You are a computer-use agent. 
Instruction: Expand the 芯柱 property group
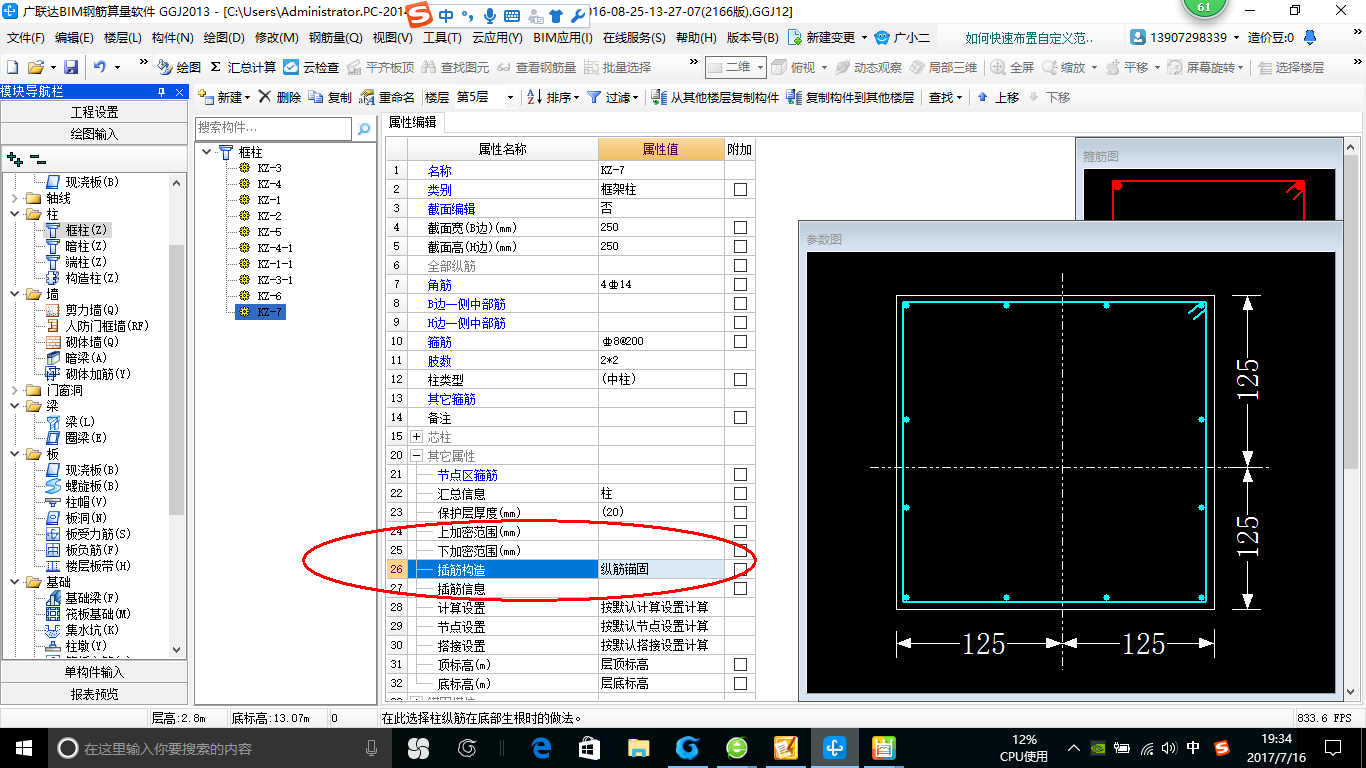(x=417, y=436)
